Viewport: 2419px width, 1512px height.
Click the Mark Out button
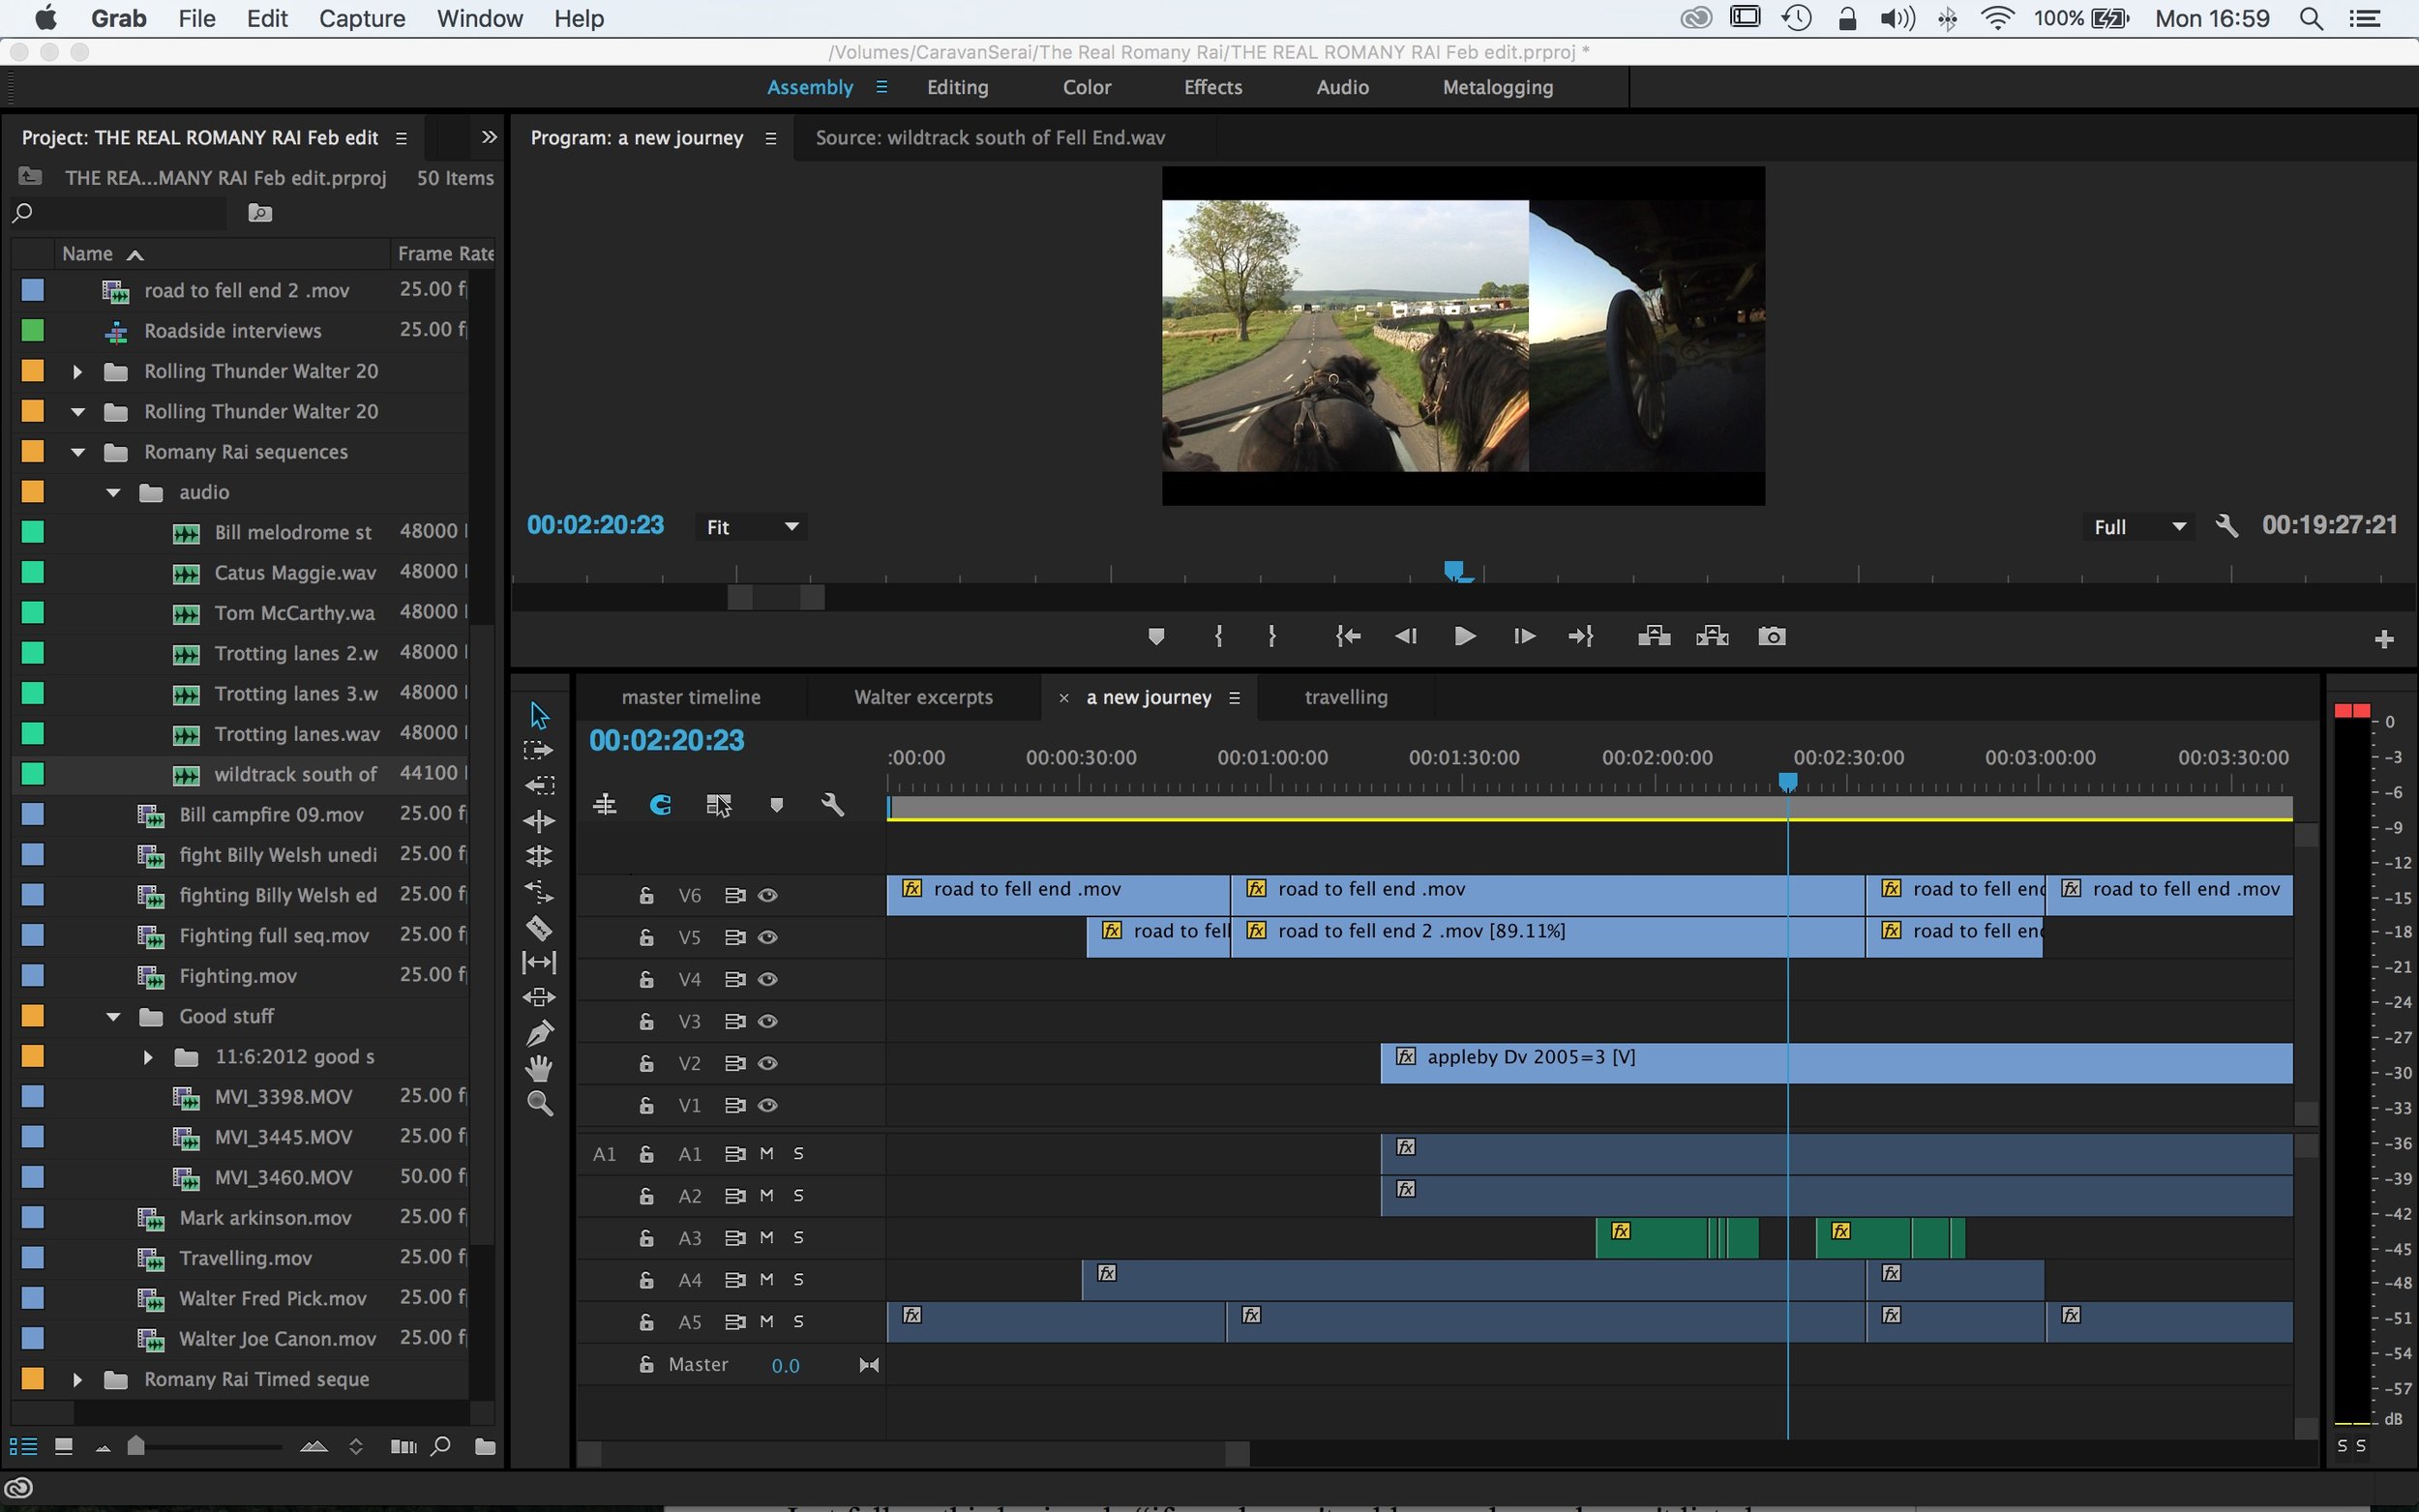[x=1272, y=636]
